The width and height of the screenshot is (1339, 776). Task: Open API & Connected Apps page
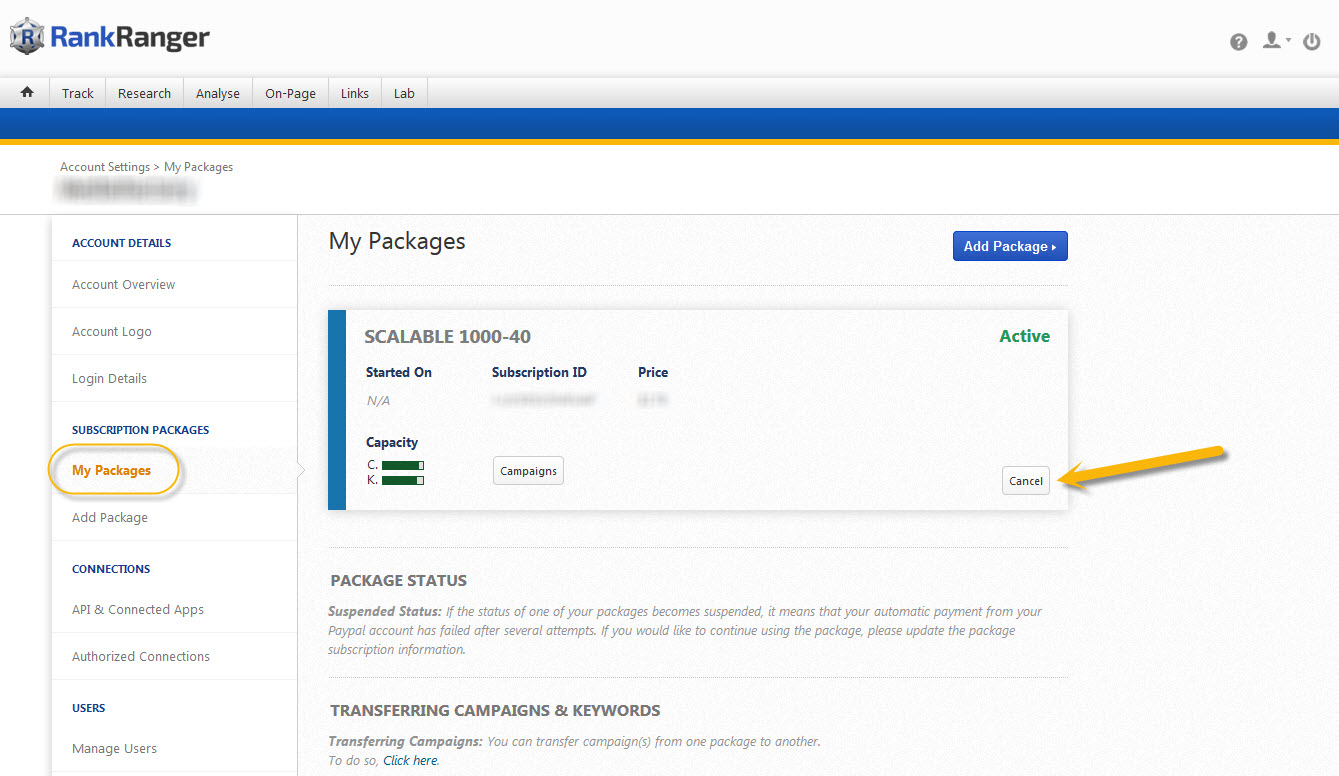[x=138, y=610]
